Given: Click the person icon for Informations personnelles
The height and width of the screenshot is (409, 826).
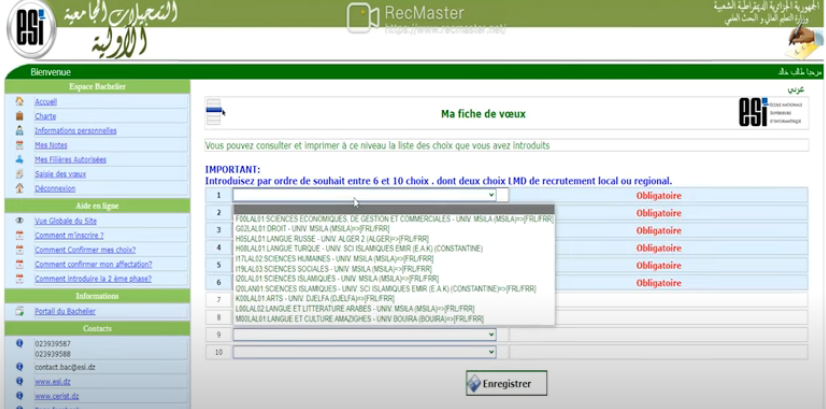Looking at the screenshot, I should coord(19,130).
